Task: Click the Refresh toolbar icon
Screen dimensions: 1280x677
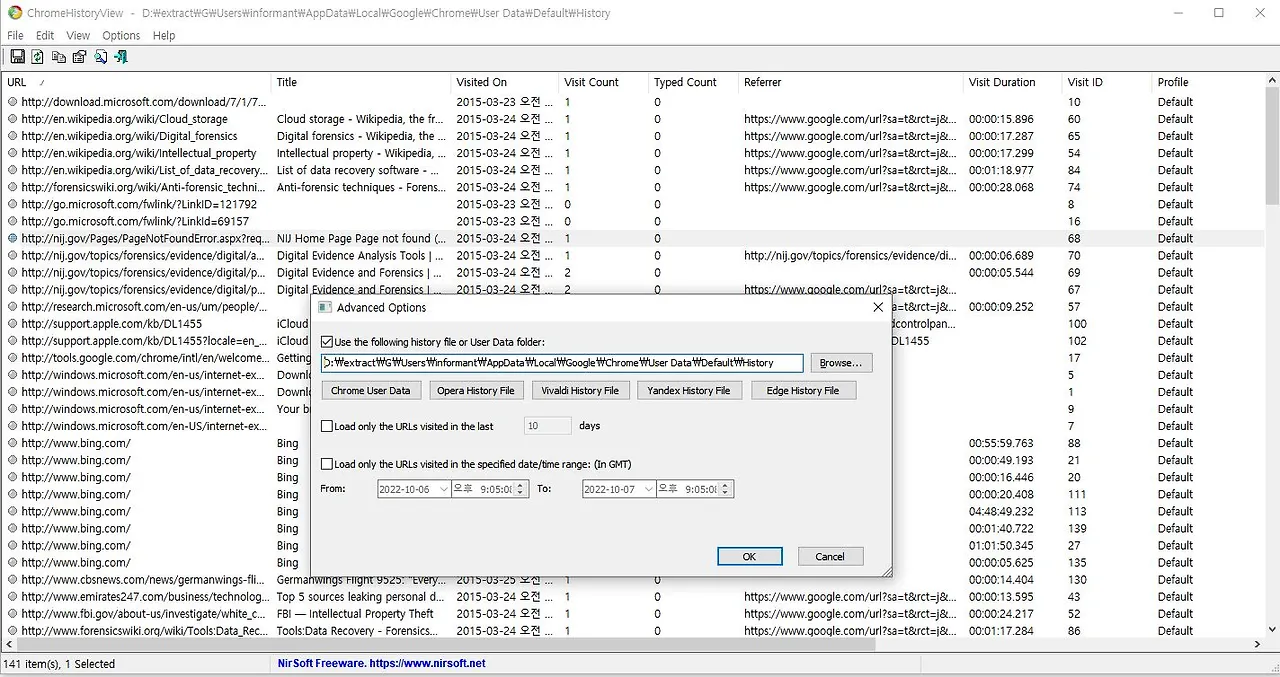Action: pyautogui.click(x=37, y=57)
